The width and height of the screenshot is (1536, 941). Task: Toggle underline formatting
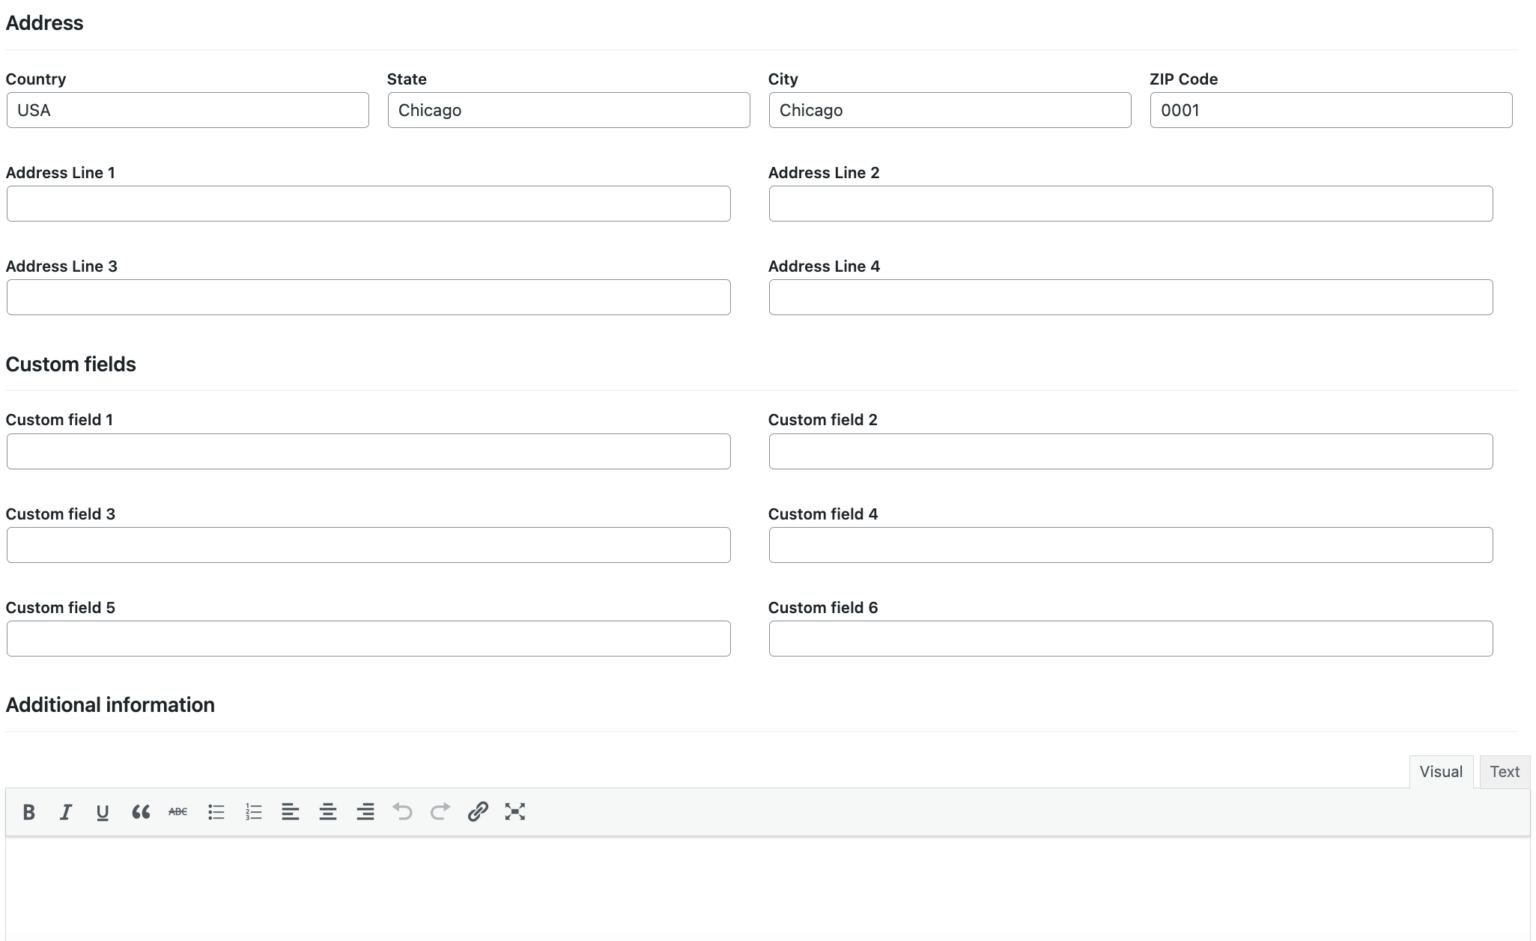point(103,812)
